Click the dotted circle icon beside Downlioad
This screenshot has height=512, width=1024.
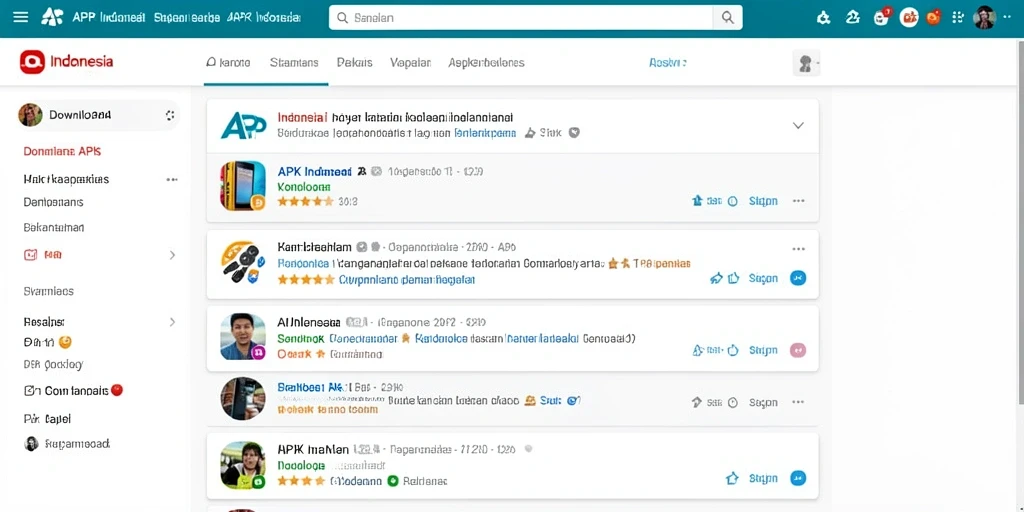[170, 116]
